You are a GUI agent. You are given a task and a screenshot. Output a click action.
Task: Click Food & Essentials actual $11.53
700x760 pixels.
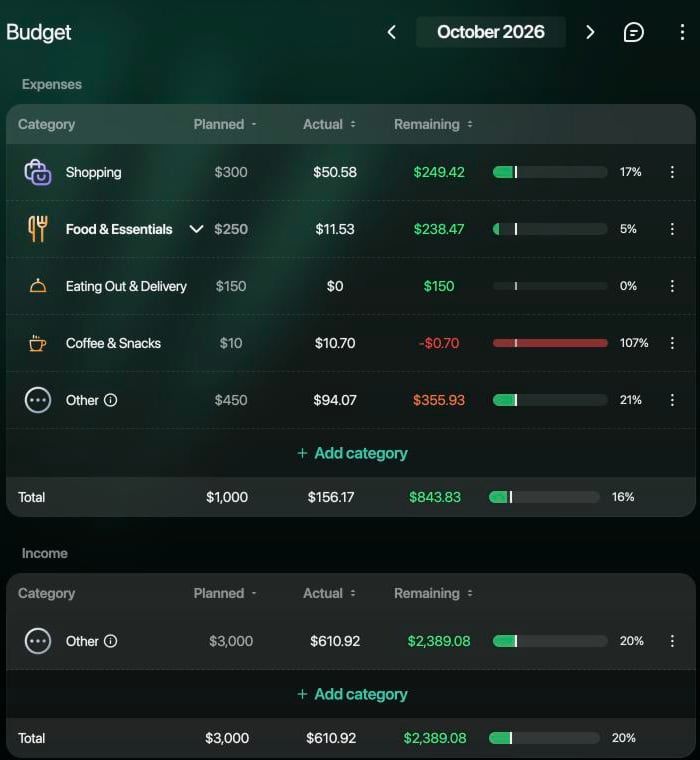[335, 229]
